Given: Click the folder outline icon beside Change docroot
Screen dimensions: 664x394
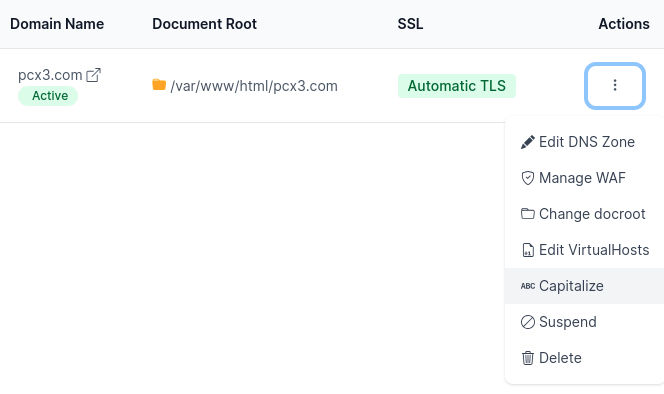Looking at the screenshot, I should pos(527,214).
